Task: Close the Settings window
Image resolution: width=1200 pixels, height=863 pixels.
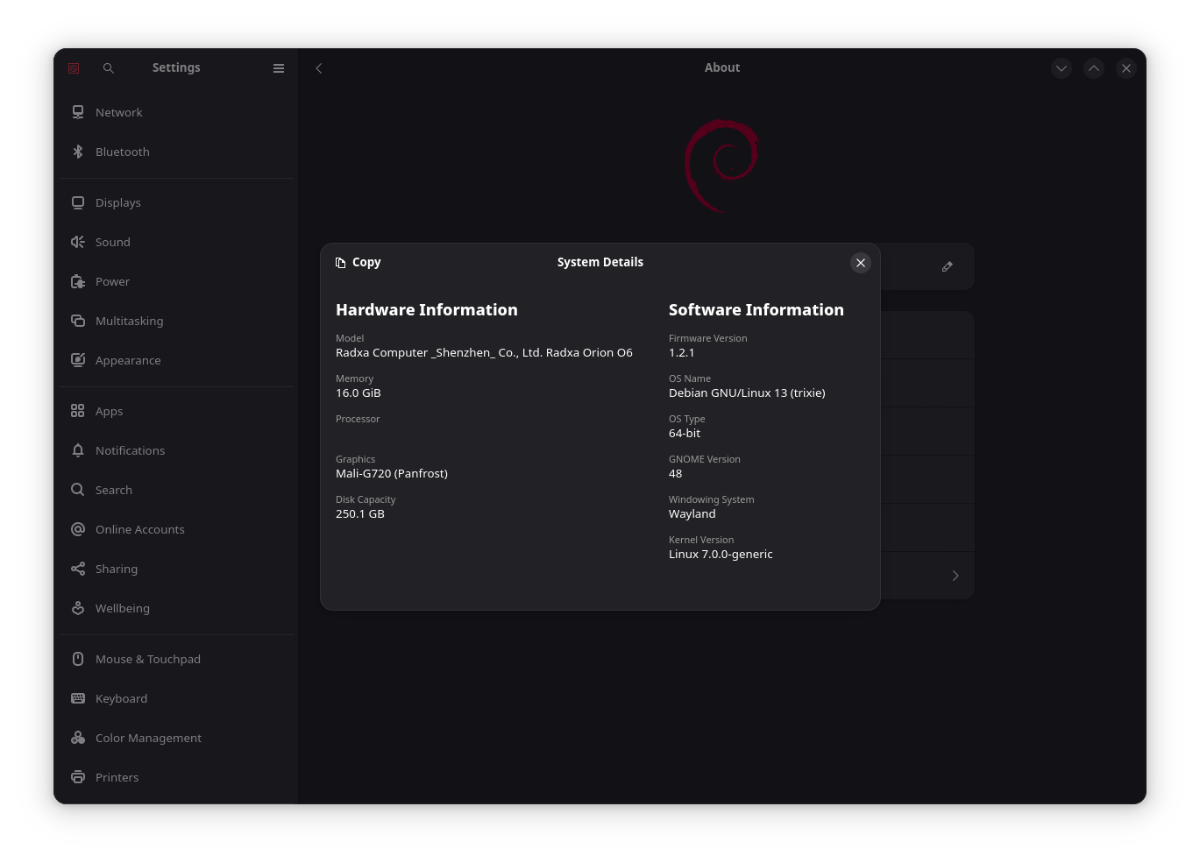Action: pos(1126,68)
